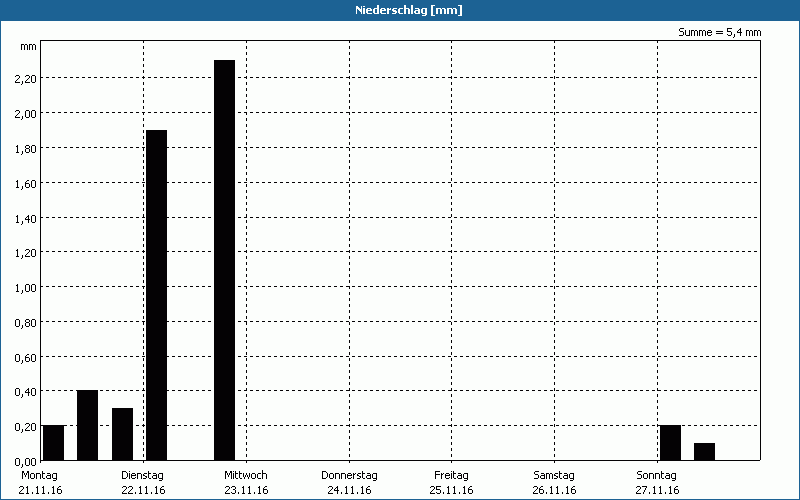Image resolution: width=800 pixels, height=500 pixels.
Task: Select the Monday bar reaching 0,30 mm
Action: pos(122,434)
